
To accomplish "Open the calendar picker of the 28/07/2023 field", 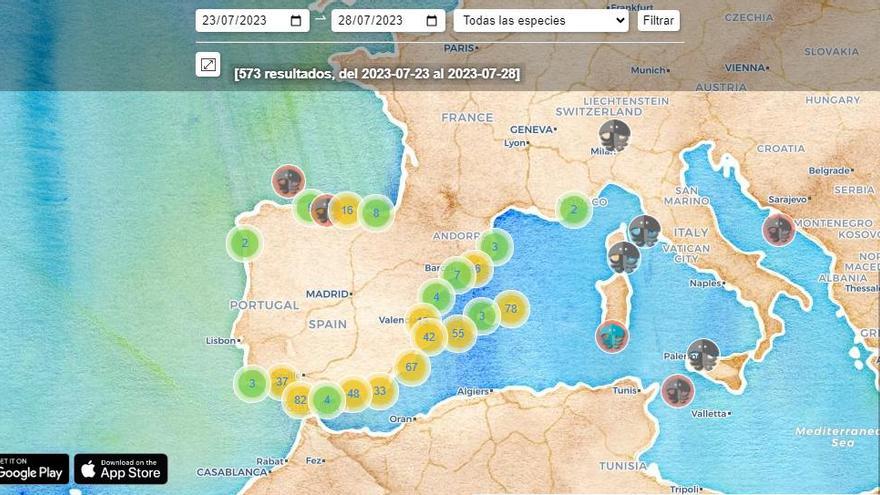I will pos(432,21).
